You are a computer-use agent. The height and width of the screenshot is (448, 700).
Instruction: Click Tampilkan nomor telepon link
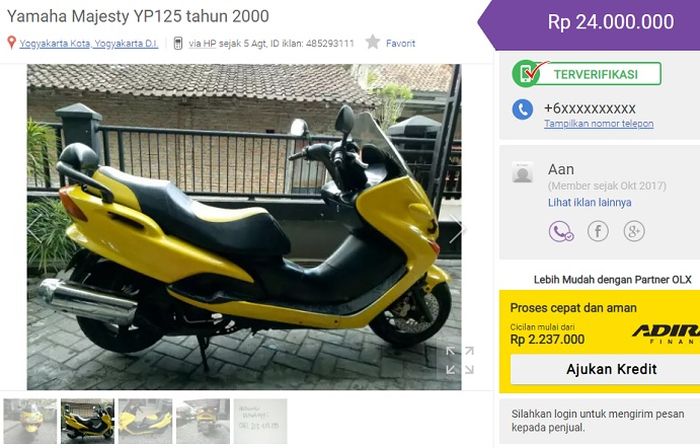(x=599, y=124)
